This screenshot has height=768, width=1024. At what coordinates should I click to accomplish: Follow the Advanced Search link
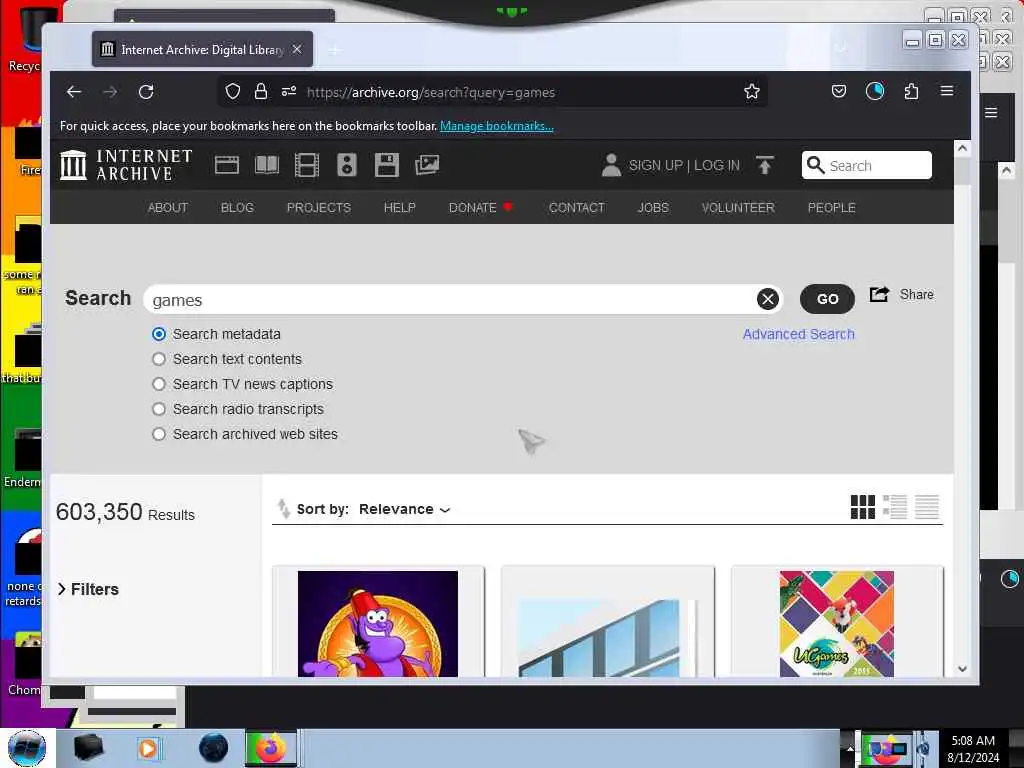(798, 334)
